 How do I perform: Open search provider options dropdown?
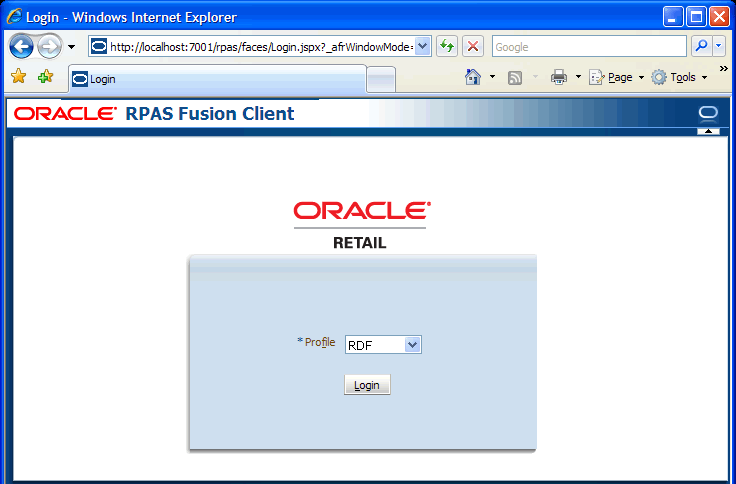coord(719,46)
